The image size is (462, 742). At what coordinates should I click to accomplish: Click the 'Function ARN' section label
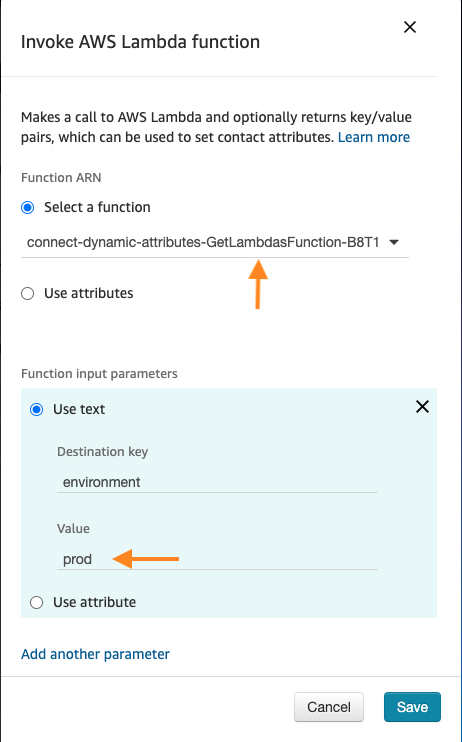click(61, 178)
